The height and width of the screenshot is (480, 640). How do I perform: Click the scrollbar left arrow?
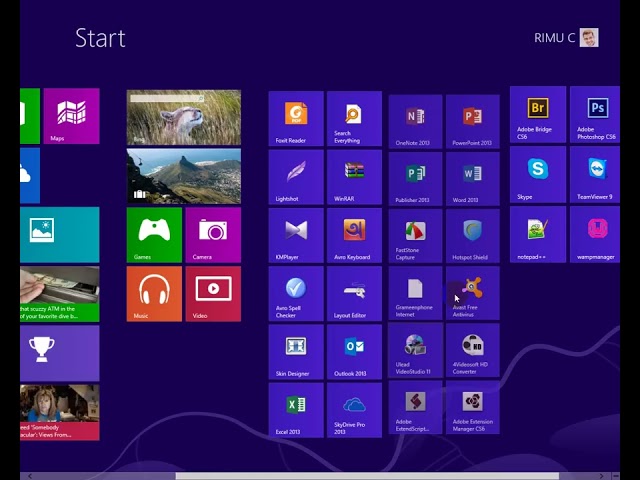pyautogui.click(x=30, y=476)
